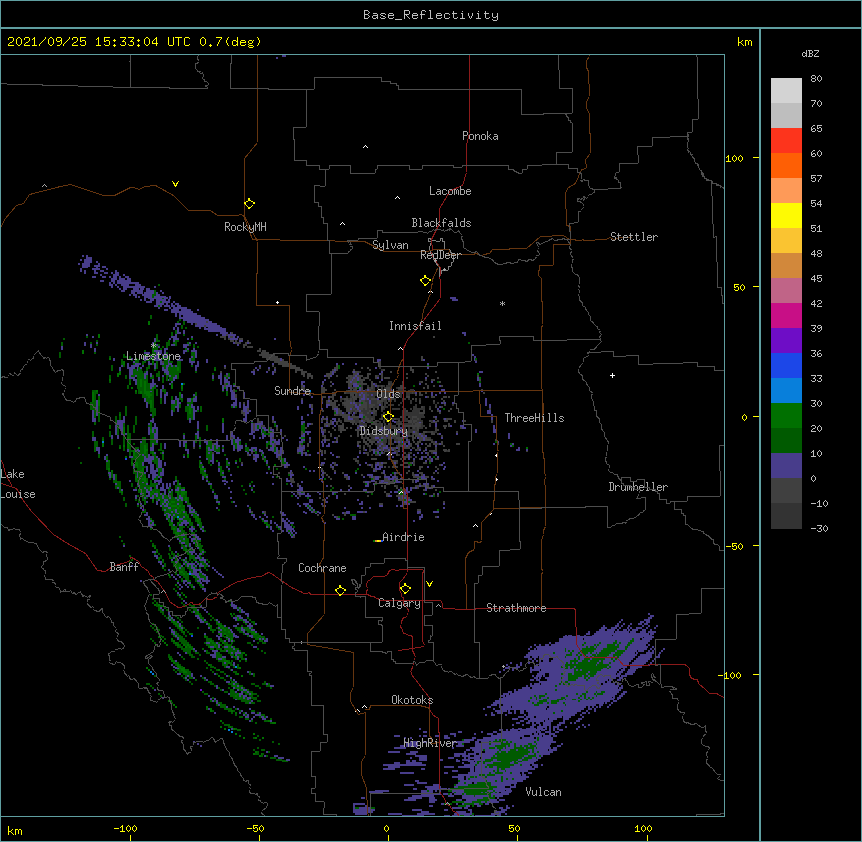This screenshot has width=862, height=842.
Task: Select the Strathmore label
Action: tap(516, 608)
